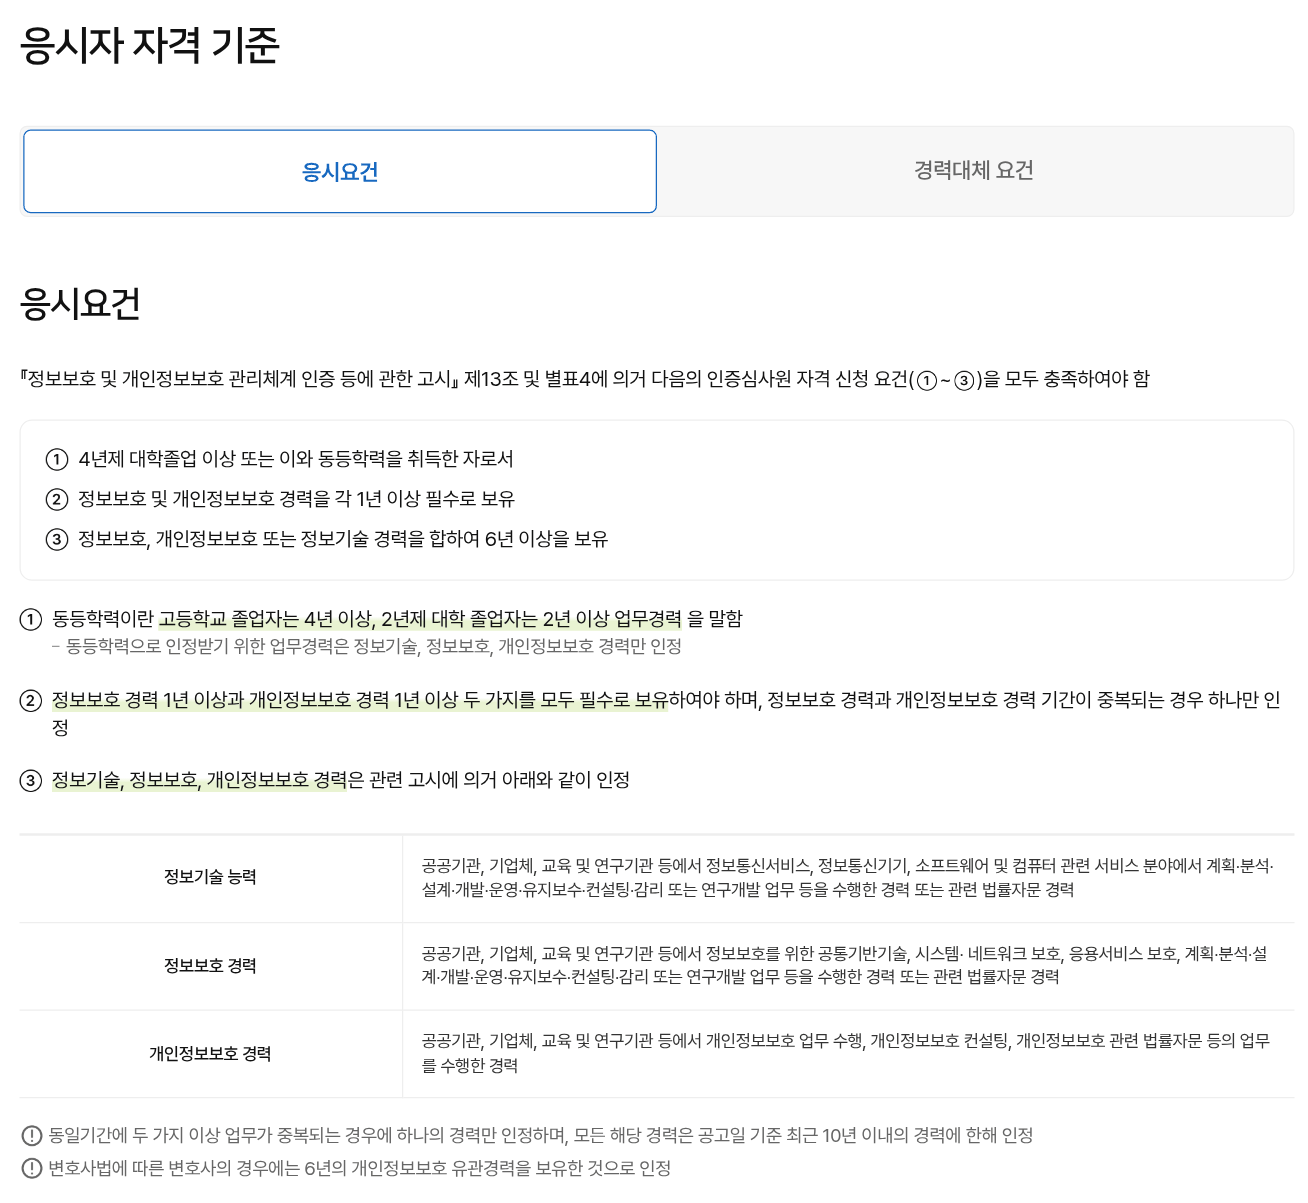Click the exclamation icon beside 동일기간에 두 가지
The height and width of the screenshot is (1203, 1308).
32,1136
